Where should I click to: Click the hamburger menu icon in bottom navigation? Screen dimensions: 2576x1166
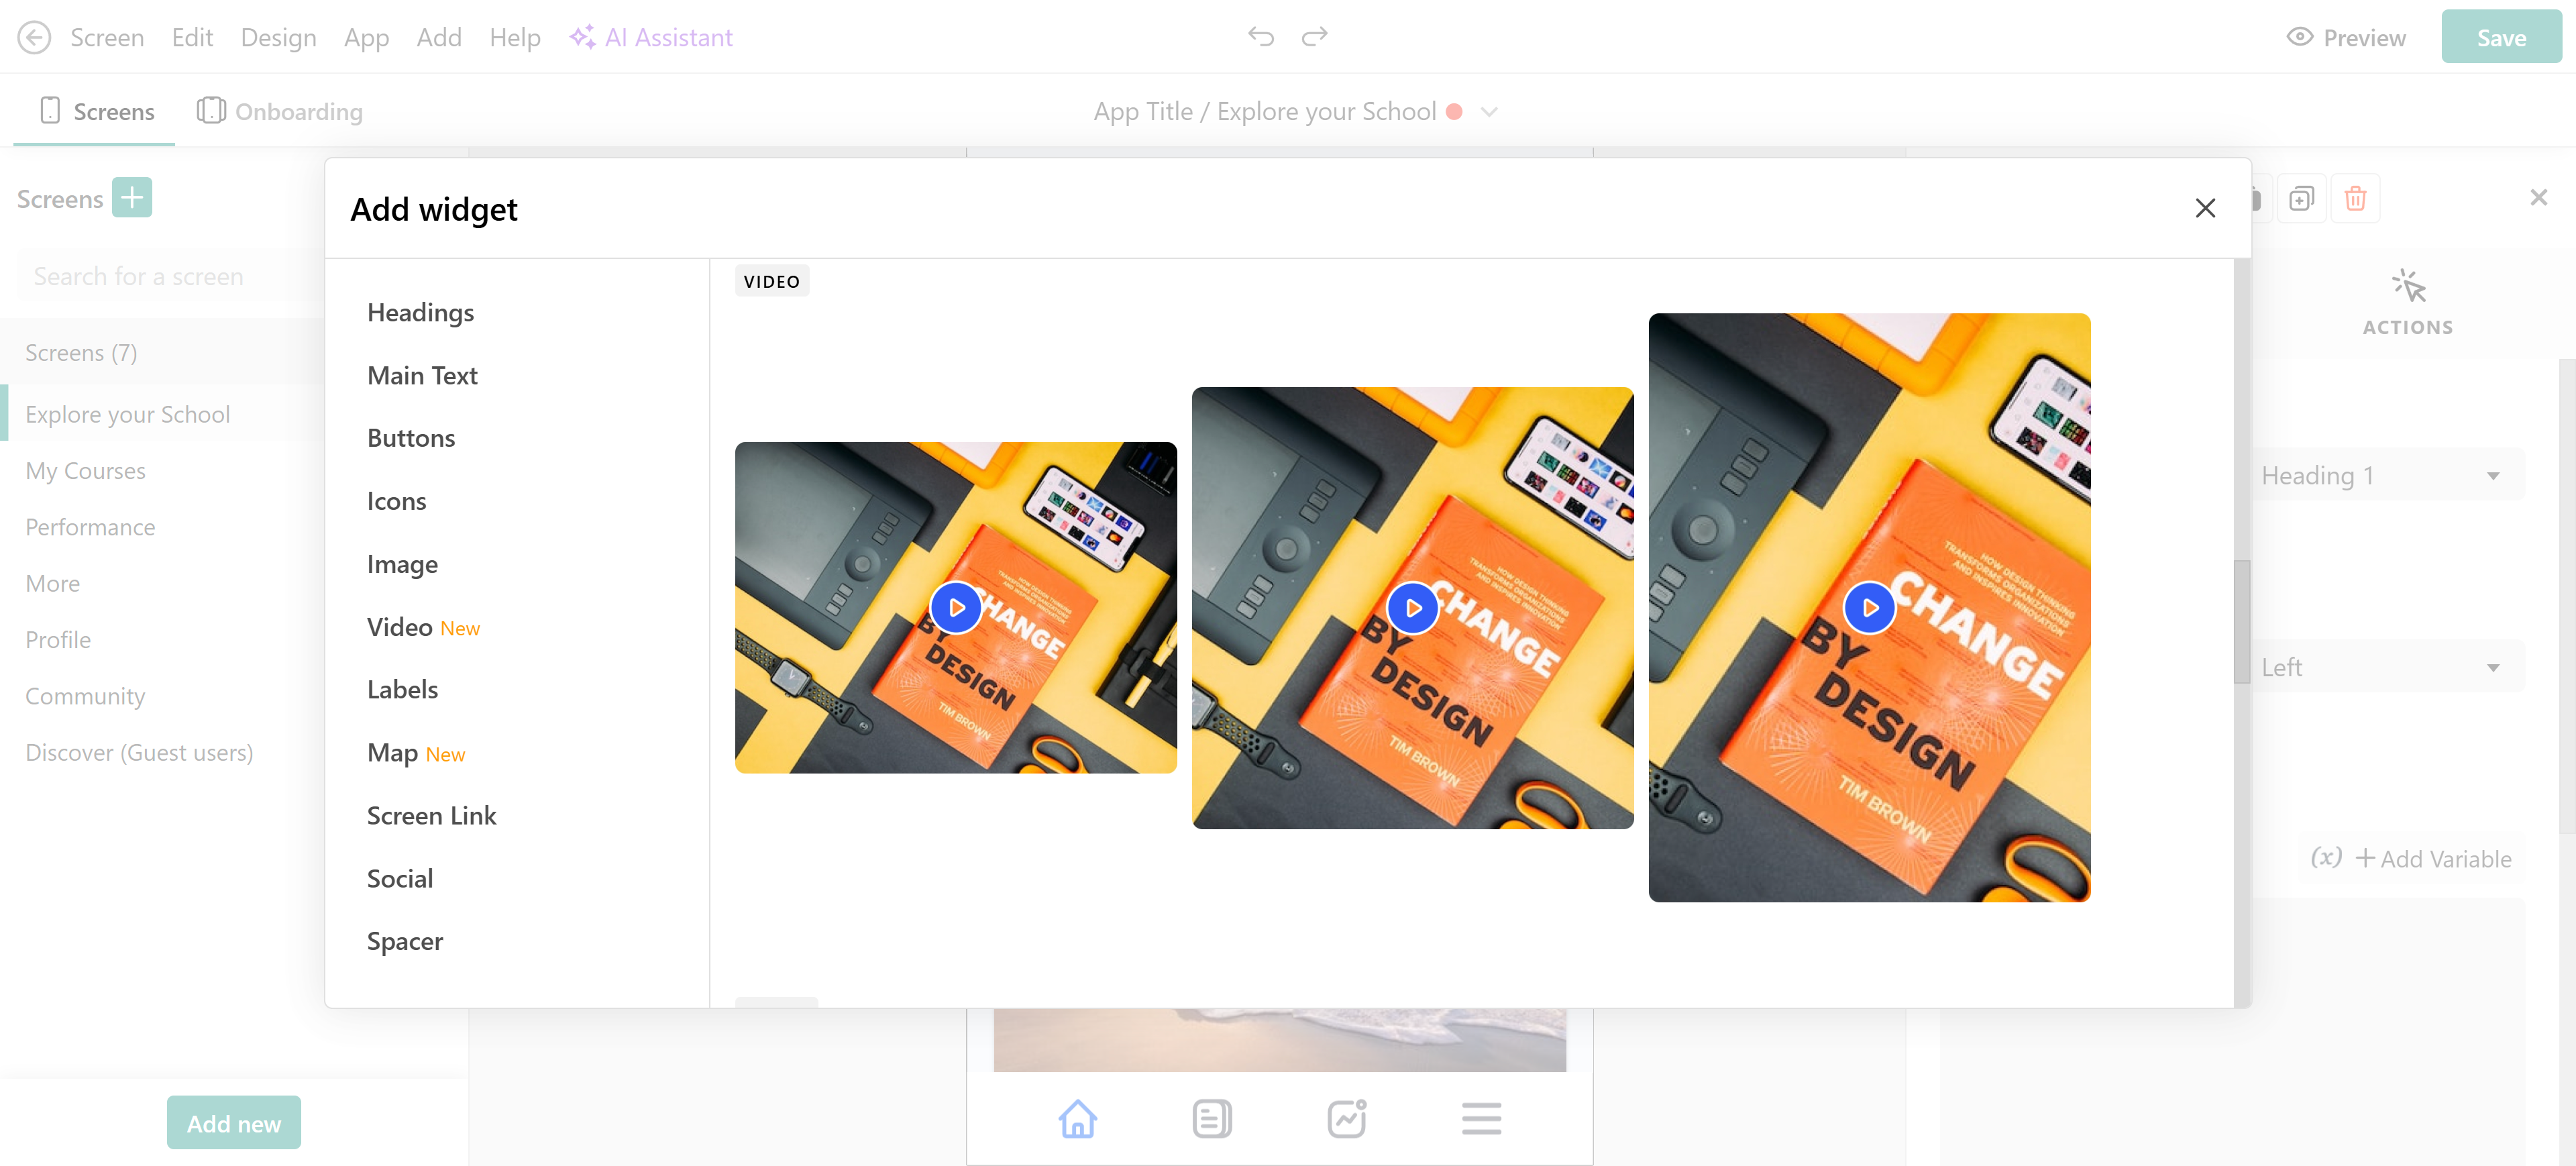pyautogui.click(x=1480, y=1118)
